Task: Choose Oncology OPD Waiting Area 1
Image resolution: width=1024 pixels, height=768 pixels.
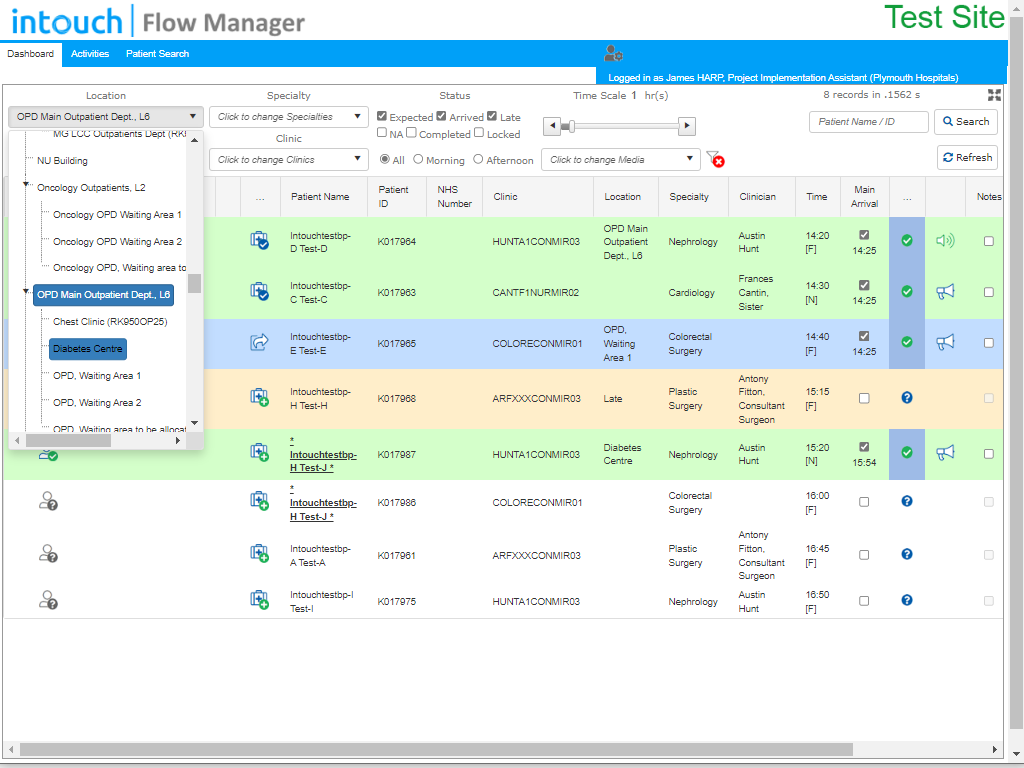Action: pos(118,214)
